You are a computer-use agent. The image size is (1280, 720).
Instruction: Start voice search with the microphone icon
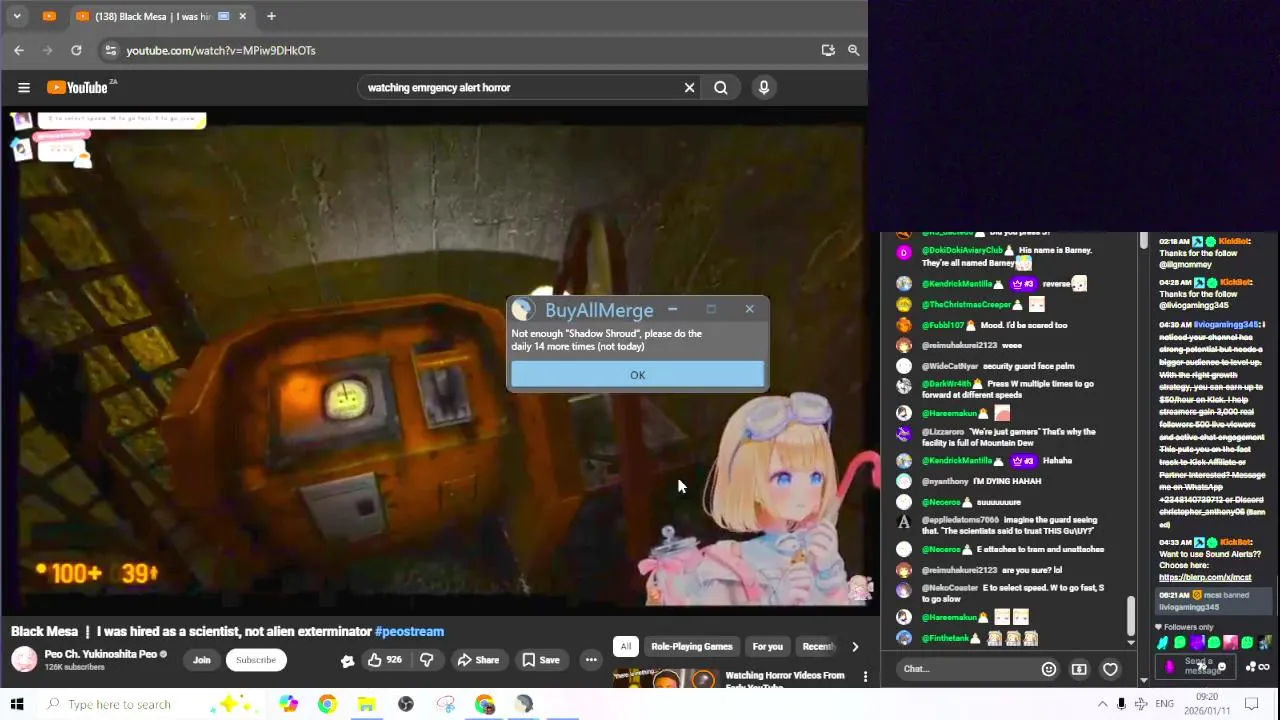point(764,88)
